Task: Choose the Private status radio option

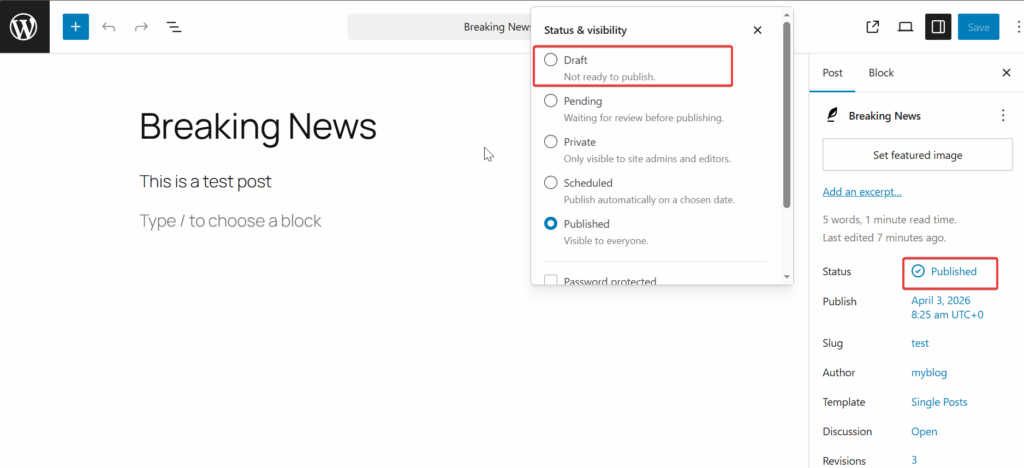Action: click(551, 142)
